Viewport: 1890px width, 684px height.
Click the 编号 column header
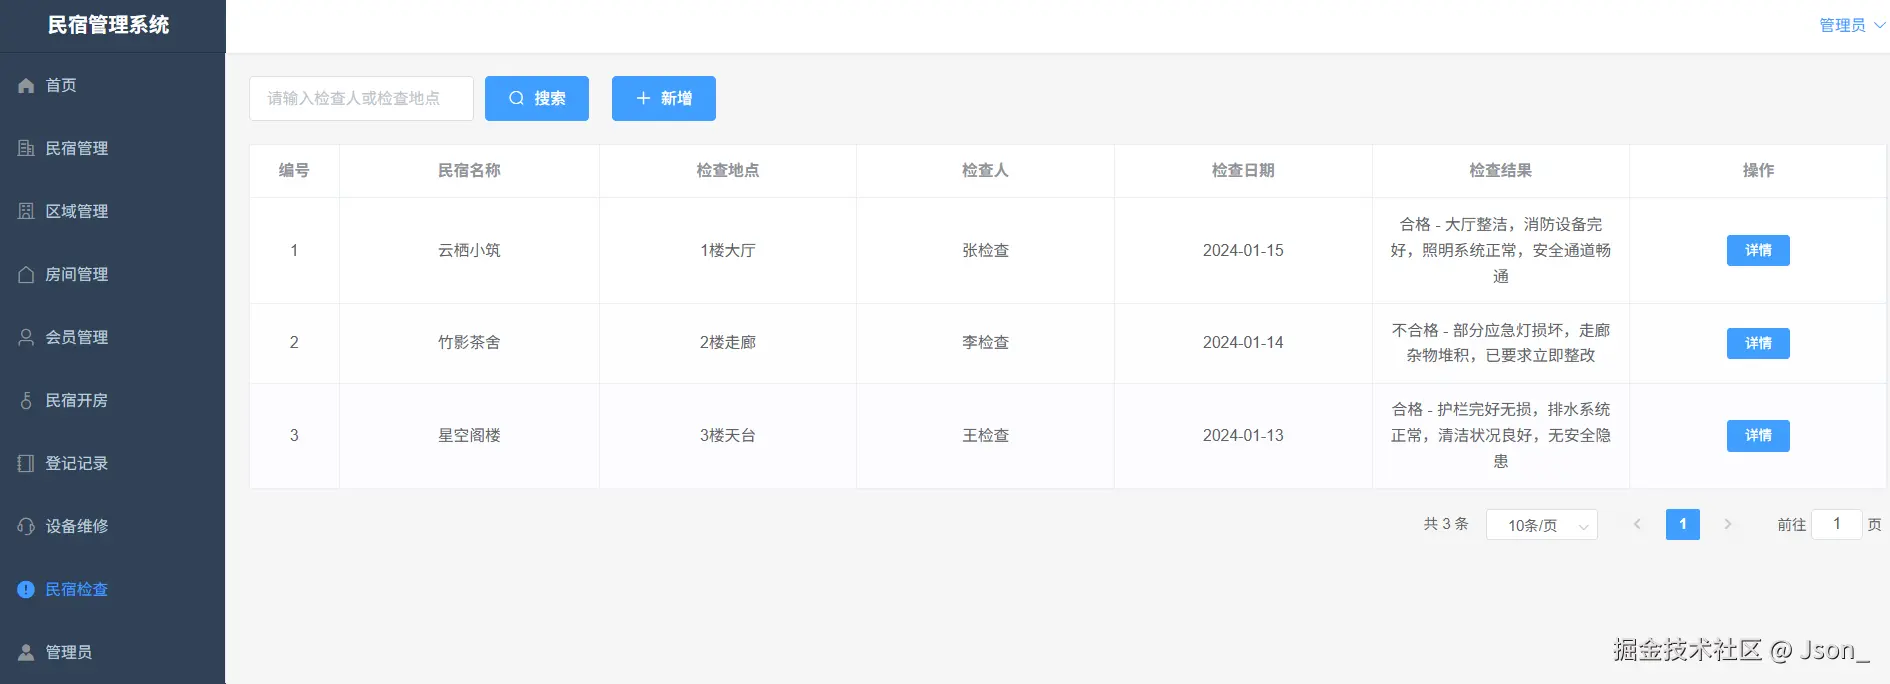[294, 170]
